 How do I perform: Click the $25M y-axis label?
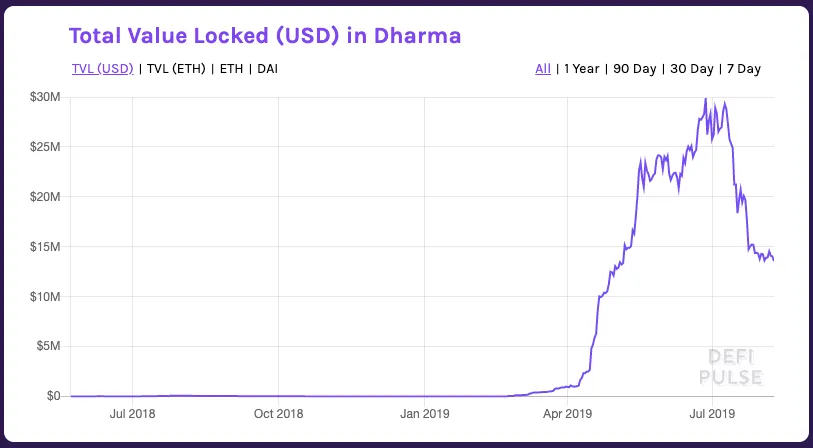pyautogui.click(x=46, y=147)
